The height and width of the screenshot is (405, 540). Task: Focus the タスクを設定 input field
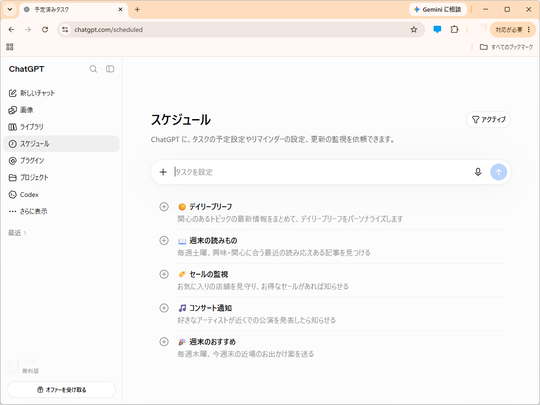tap(322, 172)
